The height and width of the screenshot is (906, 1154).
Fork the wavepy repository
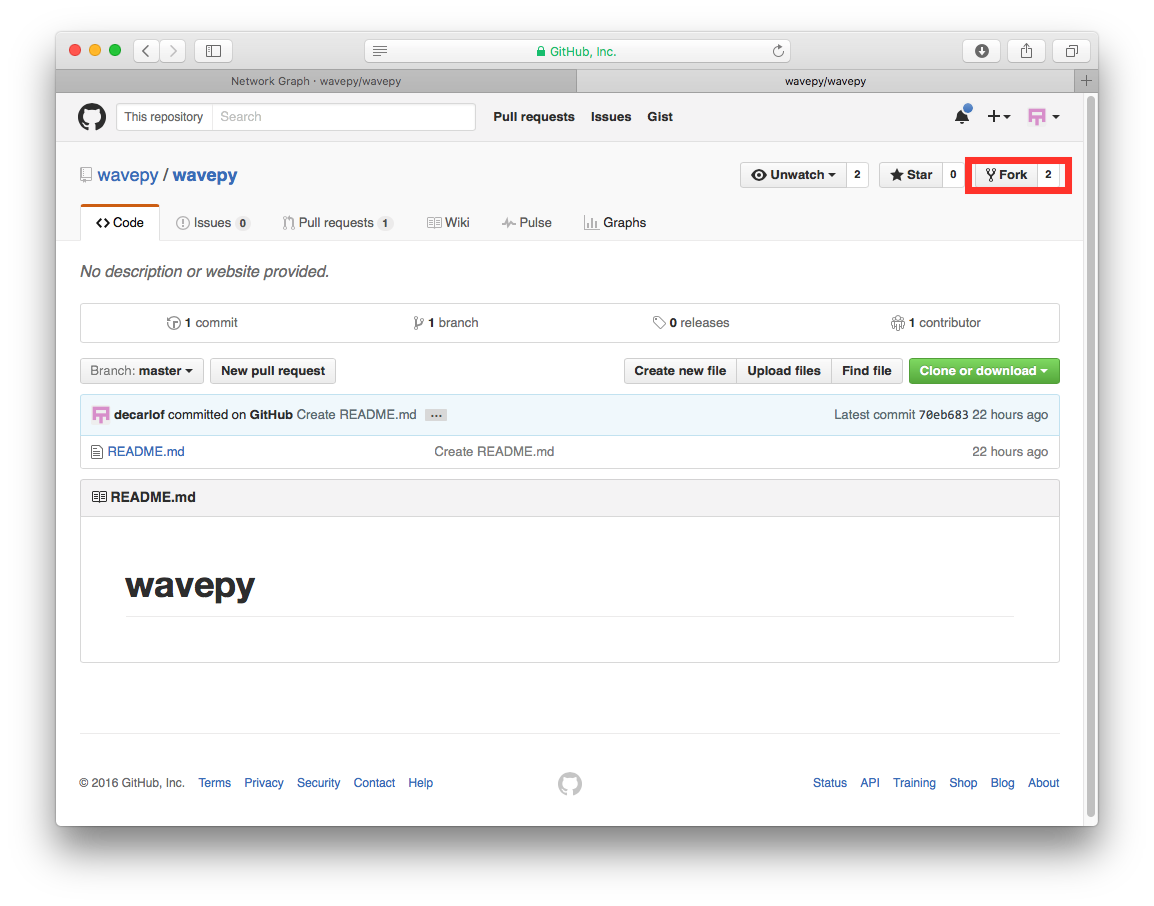point(1006,174)
